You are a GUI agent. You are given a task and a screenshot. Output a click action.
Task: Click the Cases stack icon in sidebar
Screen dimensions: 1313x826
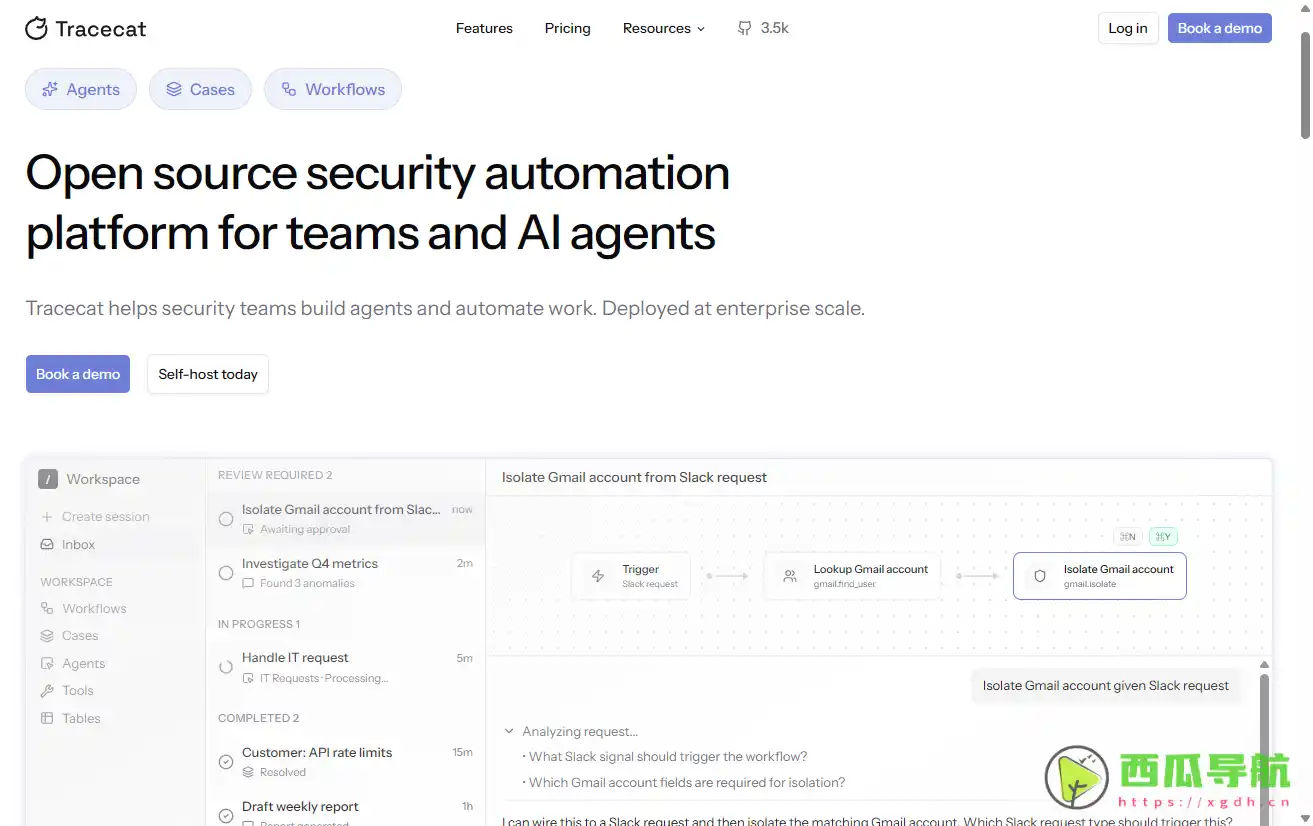[x=47, y=636]
